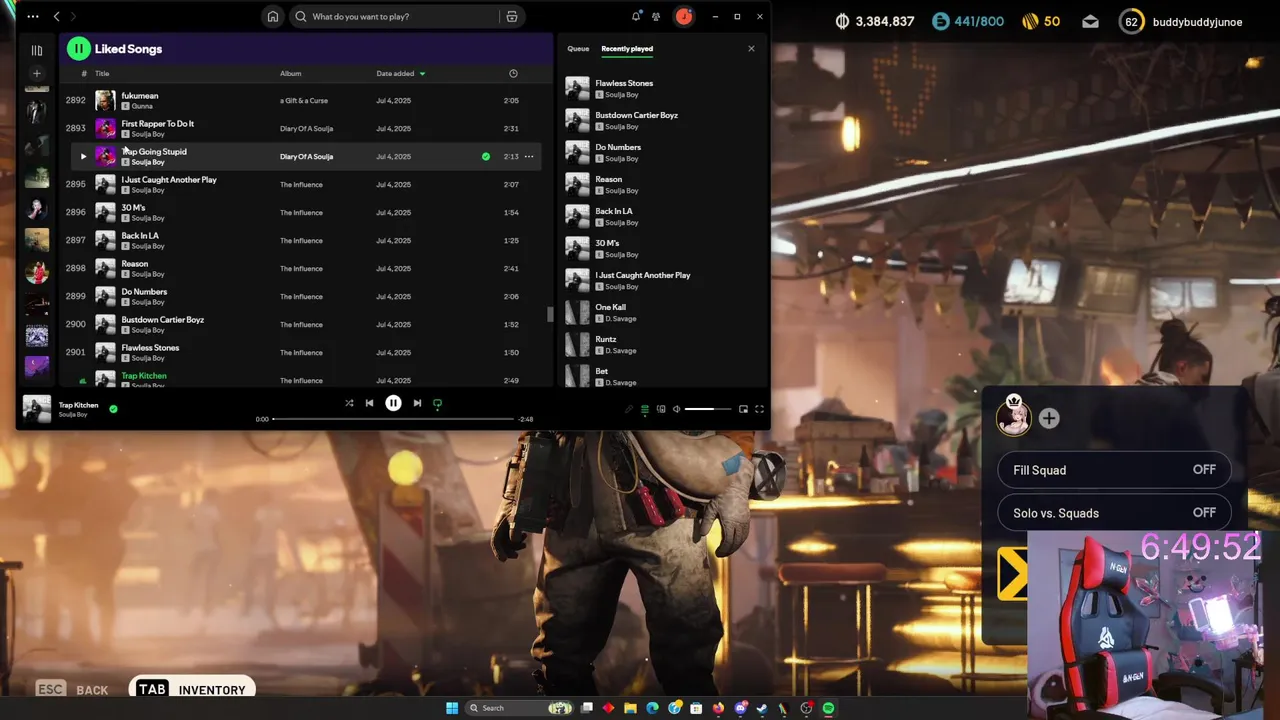Sort by Album column header
Viewport: 1280px width, 720px height.
point(290,73)
